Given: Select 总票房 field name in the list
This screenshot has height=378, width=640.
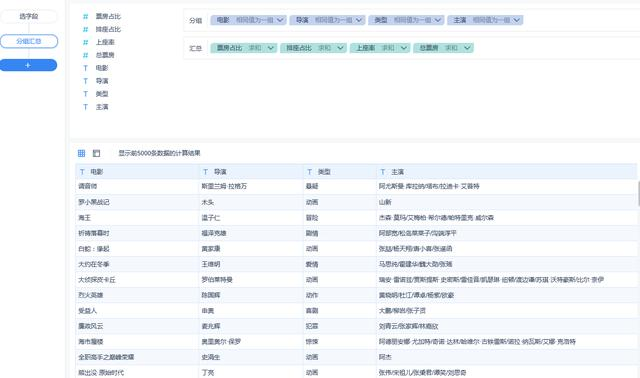Looking at the screenshot, I should (105, 55).
